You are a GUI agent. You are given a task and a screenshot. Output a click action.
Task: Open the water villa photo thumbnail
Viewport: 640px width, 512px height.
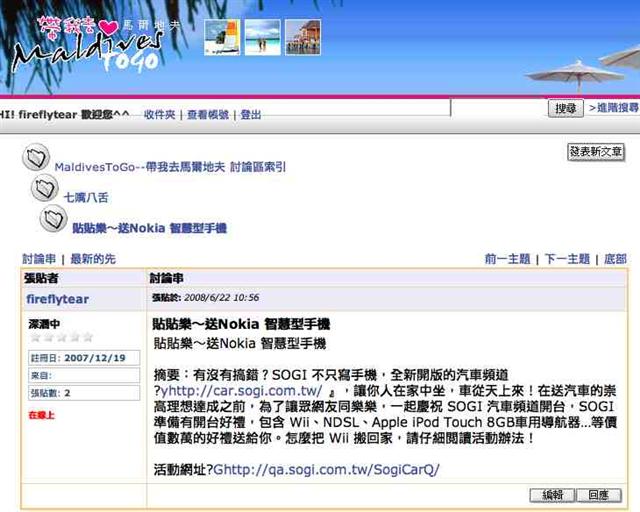[x=303, y=37]
